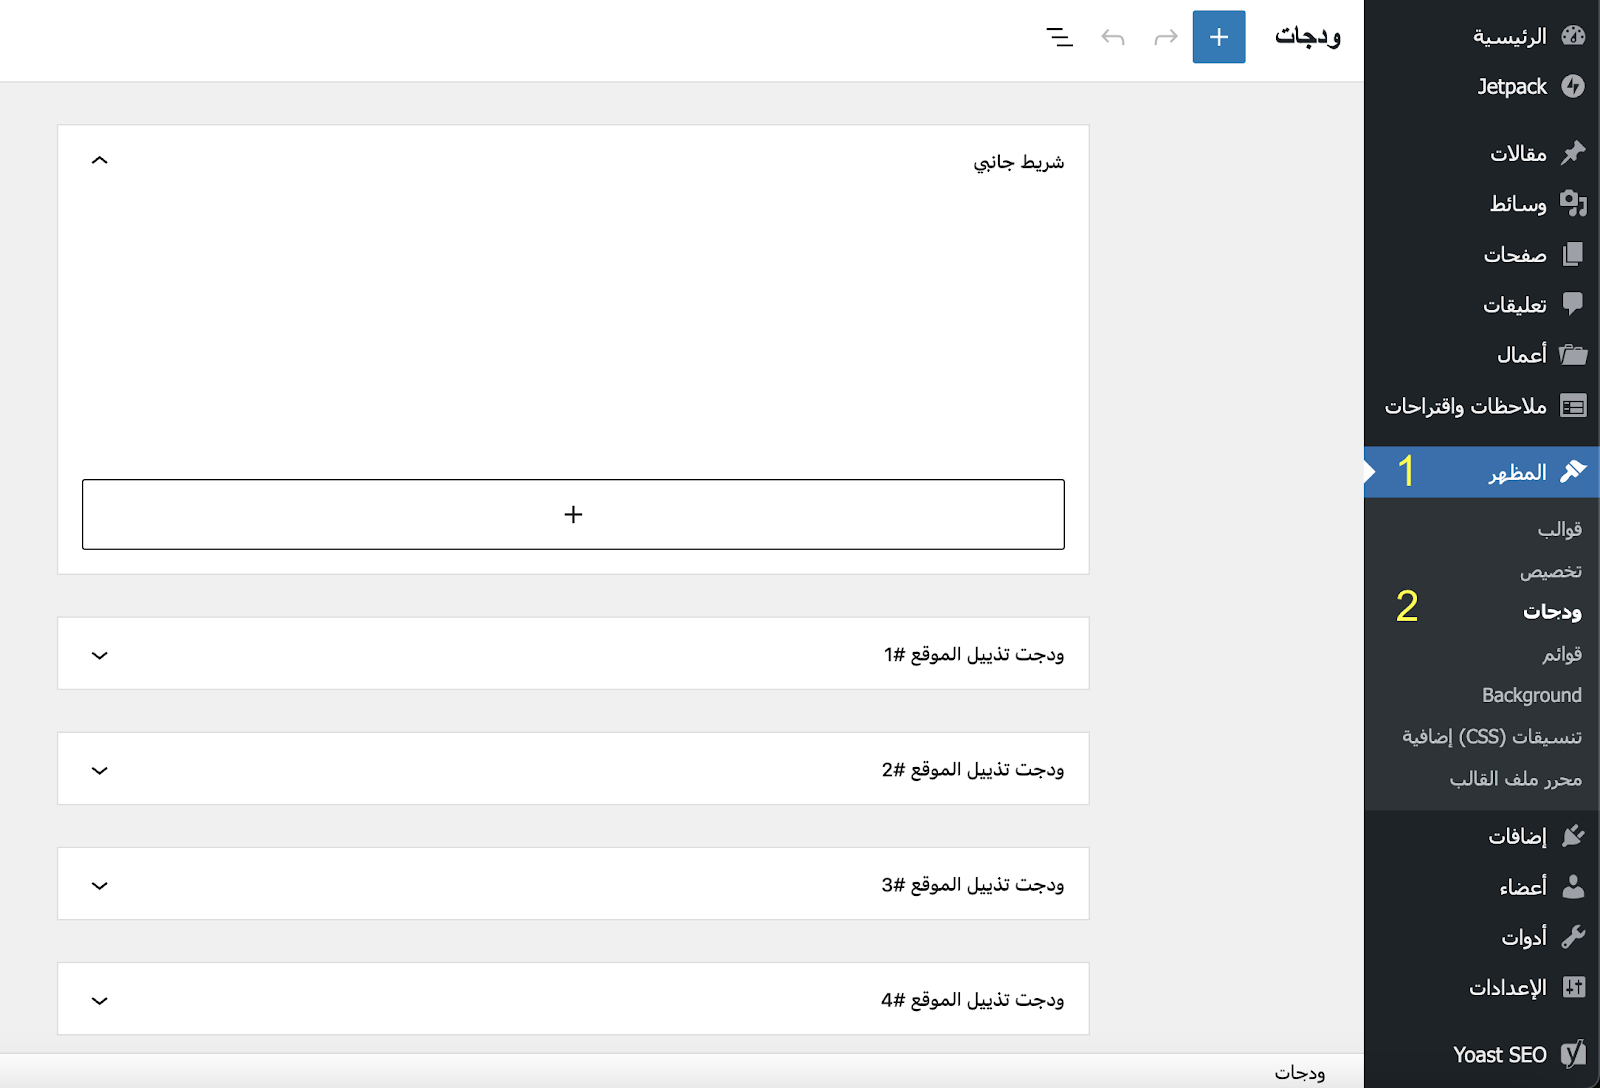Click the Yoast SEO icon
This screenshot has height=1088, width=1600.
[1573, 1054]
